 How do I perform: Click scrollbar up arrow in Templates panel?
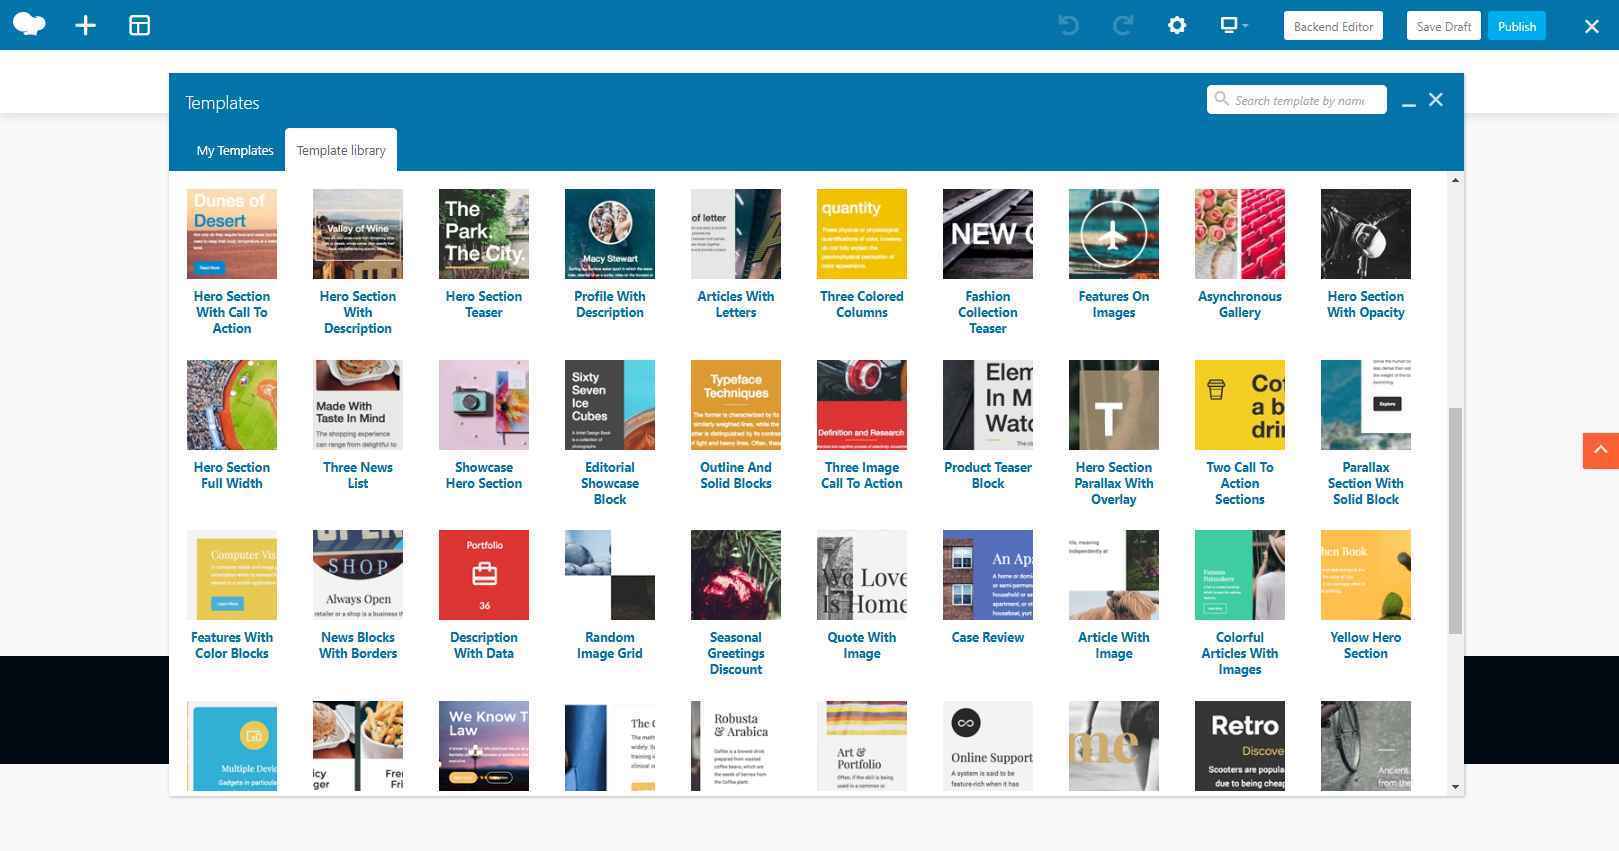click(1455, 180)
